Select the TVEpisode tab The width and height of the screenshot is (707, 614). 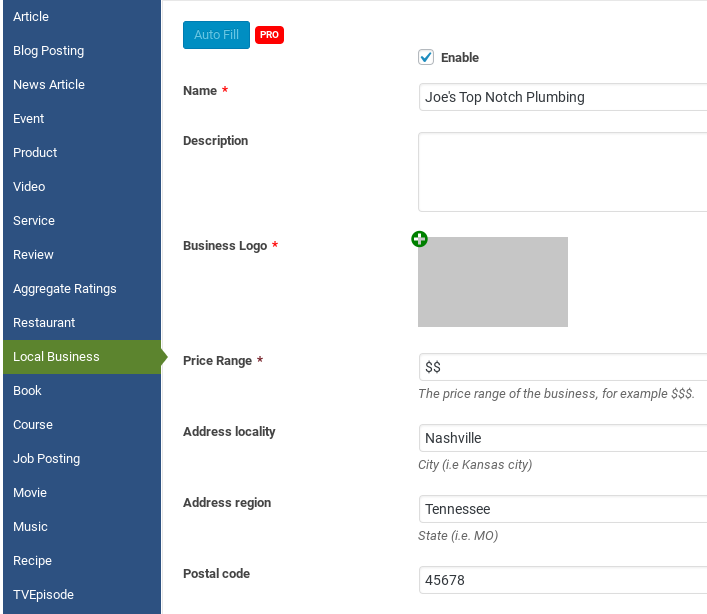(82, 595)
